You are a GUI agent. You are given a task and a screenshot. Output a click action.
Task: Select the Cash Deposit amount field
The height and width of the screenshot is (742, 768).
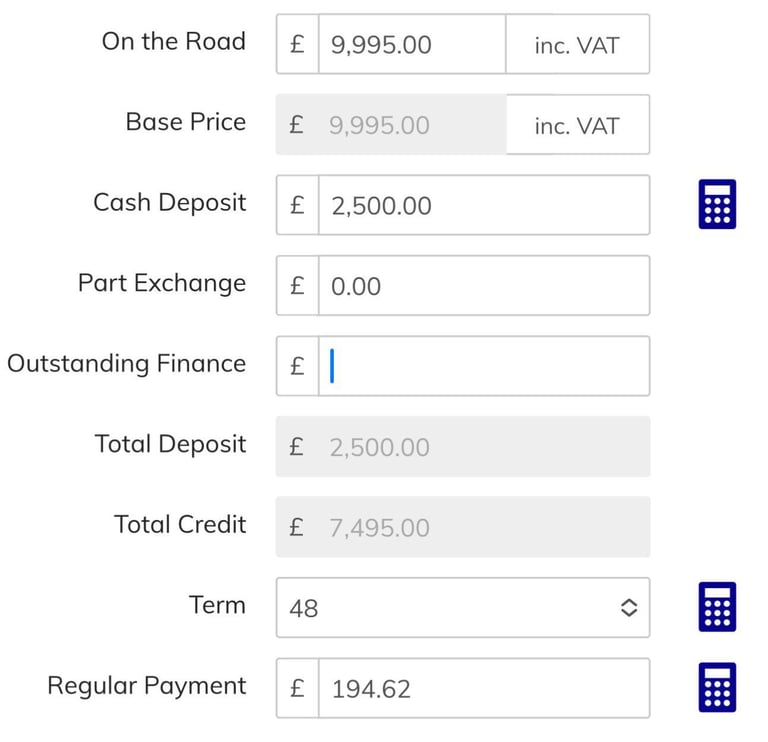[483, 205]
